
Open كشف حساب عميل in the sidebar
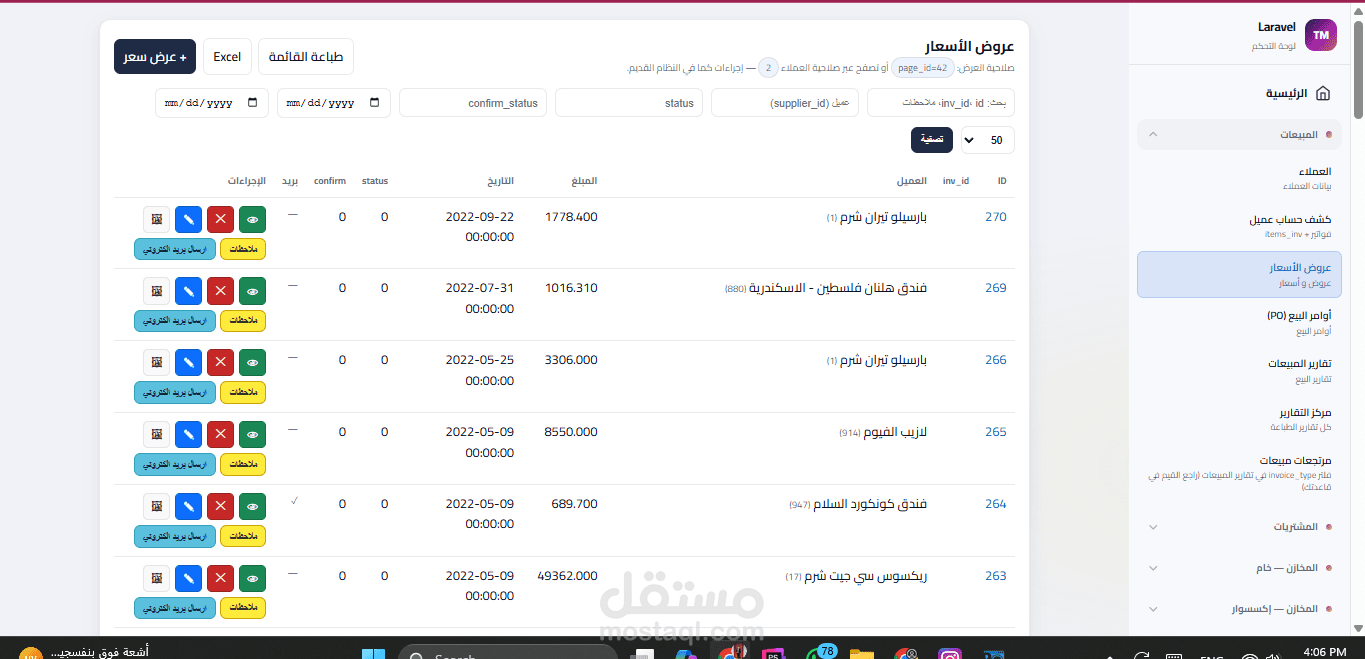click(1239, 226)
